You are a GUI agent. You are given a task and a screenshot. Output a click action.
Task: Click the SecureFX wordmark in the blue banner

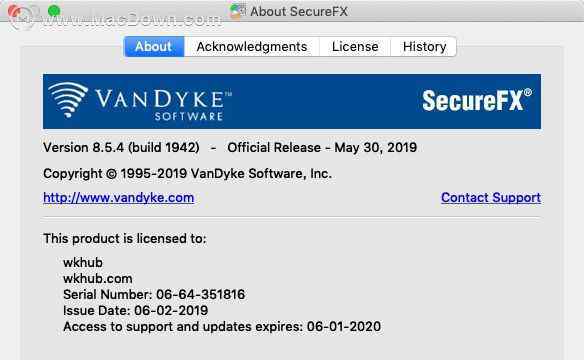477,100
